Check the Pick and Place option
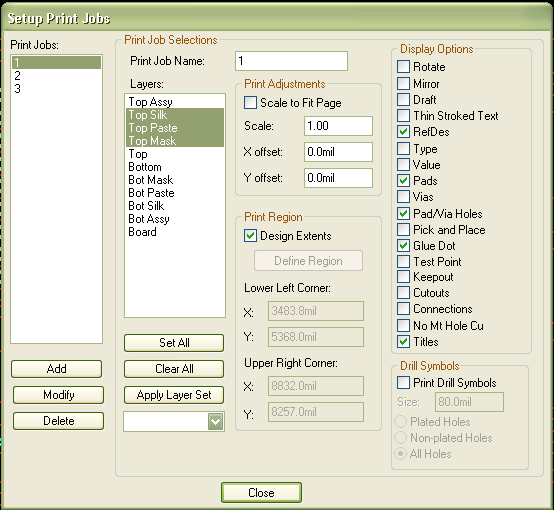The image size is (554, 510). [403, 230]
